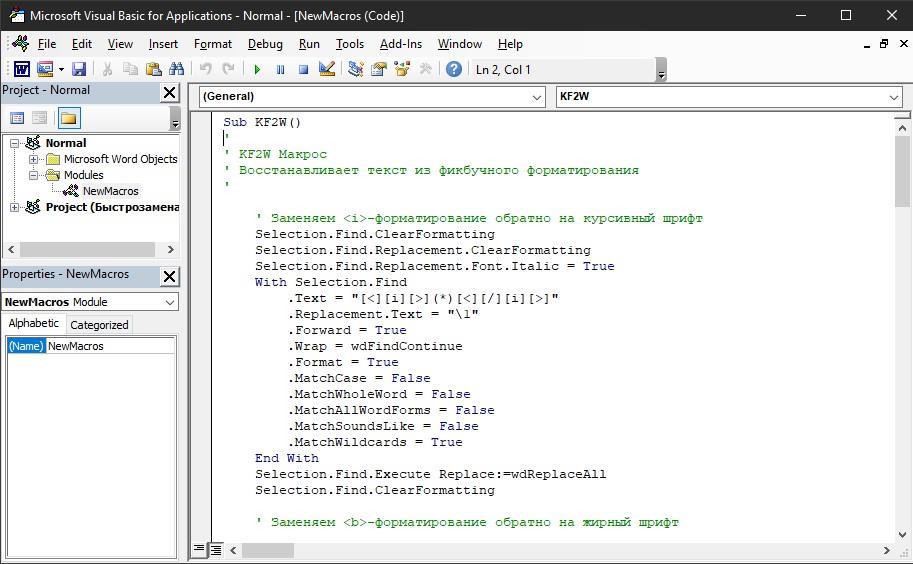
Task: Click the Find binoculars icon
Action: click(177, 69)
